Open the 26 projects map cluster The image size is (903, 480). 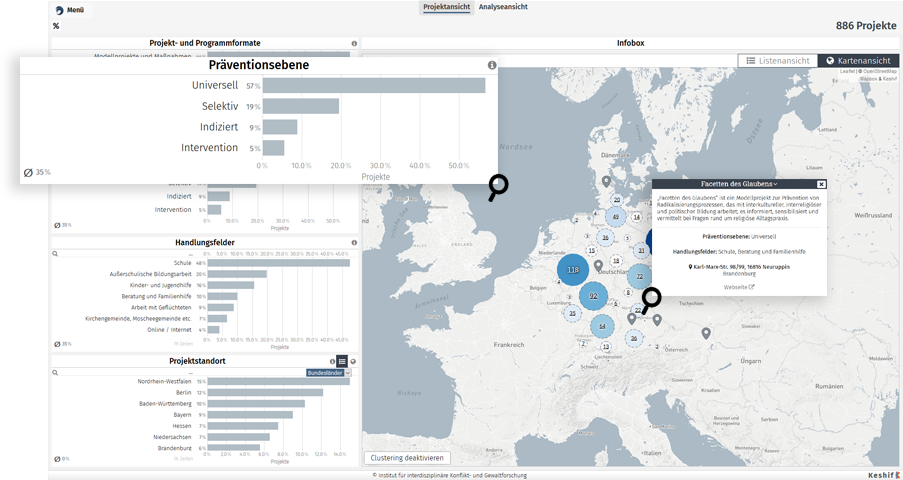coord(634,338)
